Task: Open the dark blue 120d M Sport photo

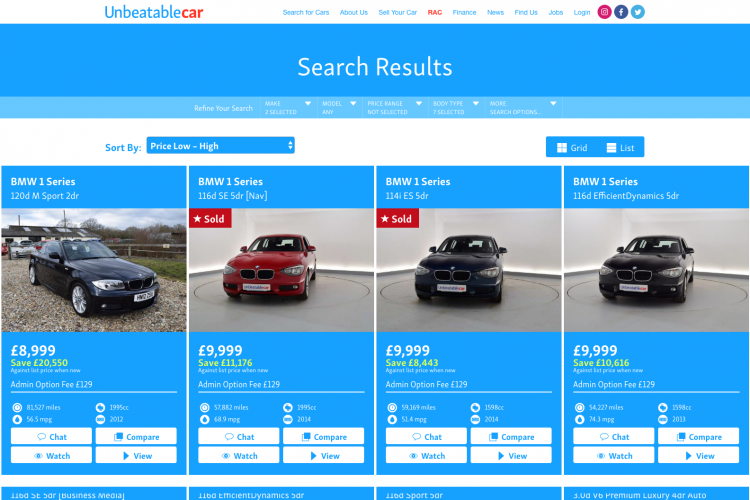Action: pyautogui.click(x=94, y=270)
